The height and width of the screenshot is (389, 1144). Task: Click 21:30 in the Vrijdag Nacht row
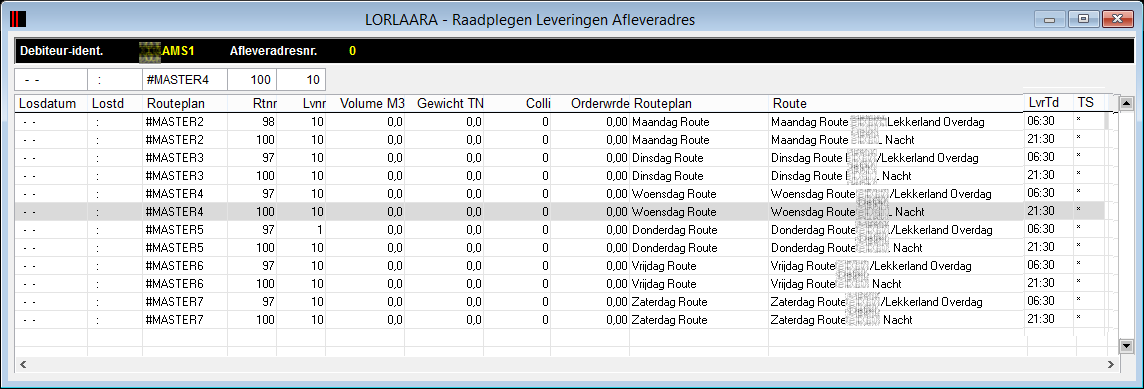pyautogui.click(x=1040, y=284)
